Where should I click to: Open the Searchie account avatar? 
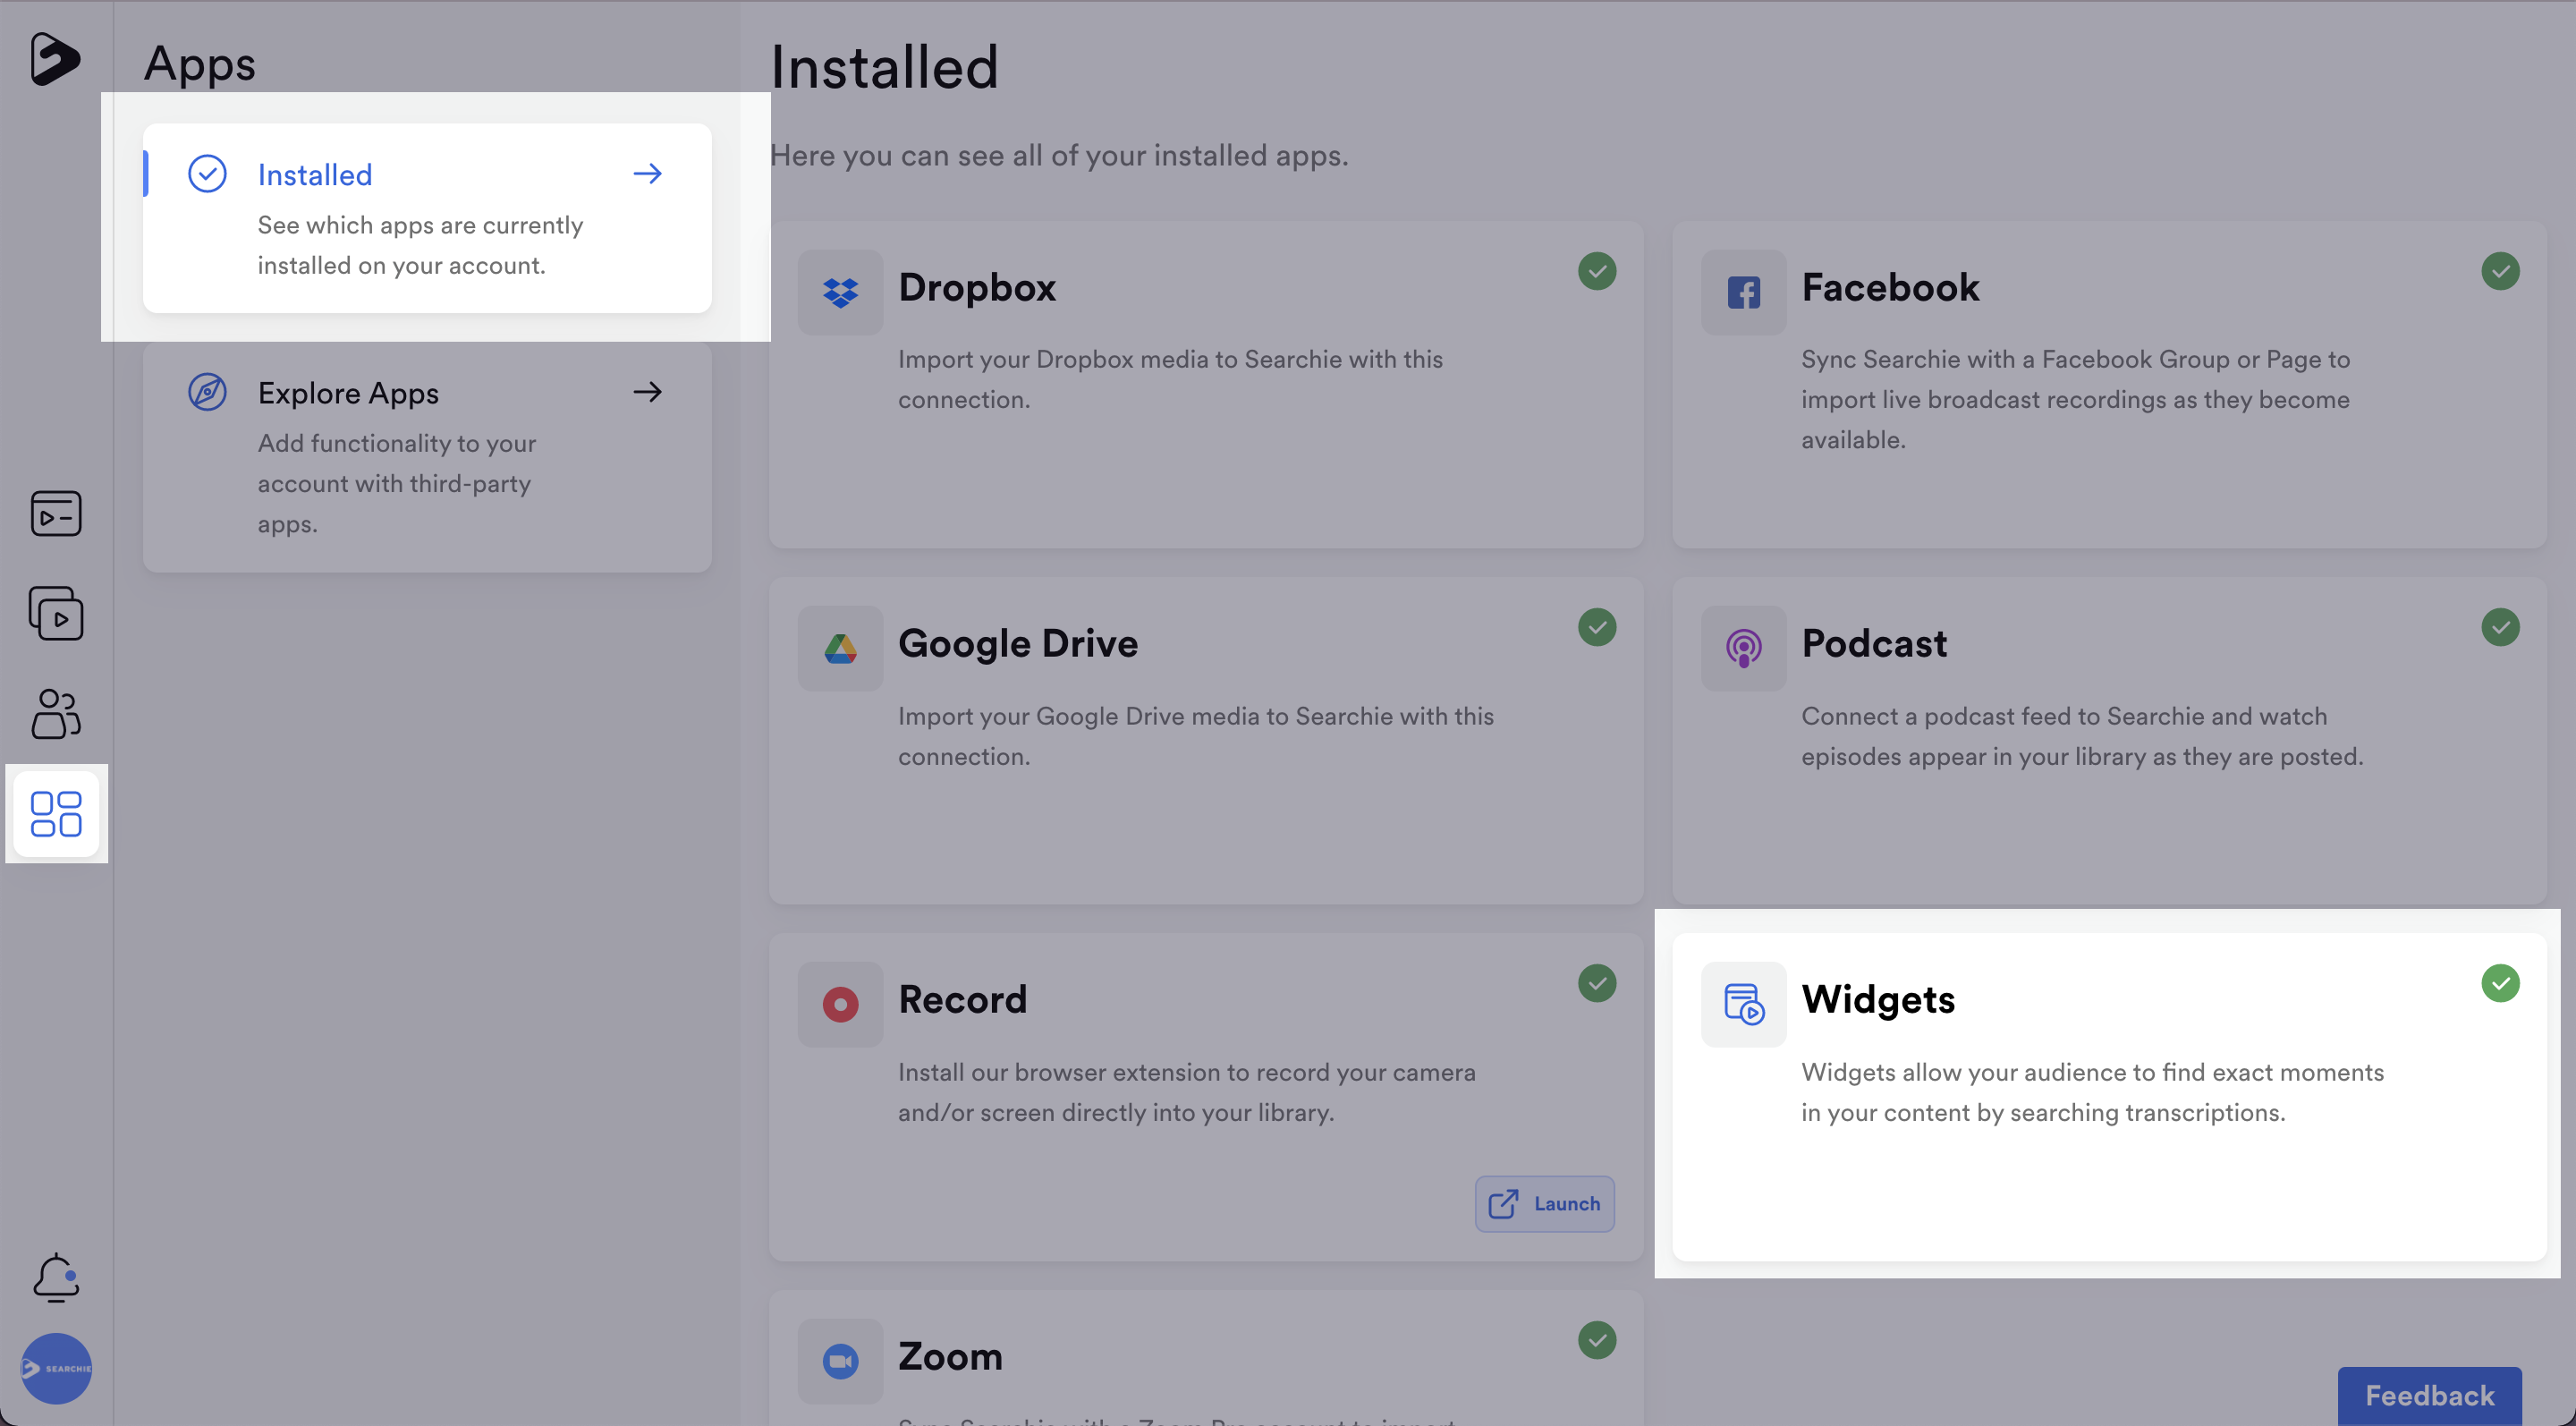pyautogui.click(x=56, y=1368)
